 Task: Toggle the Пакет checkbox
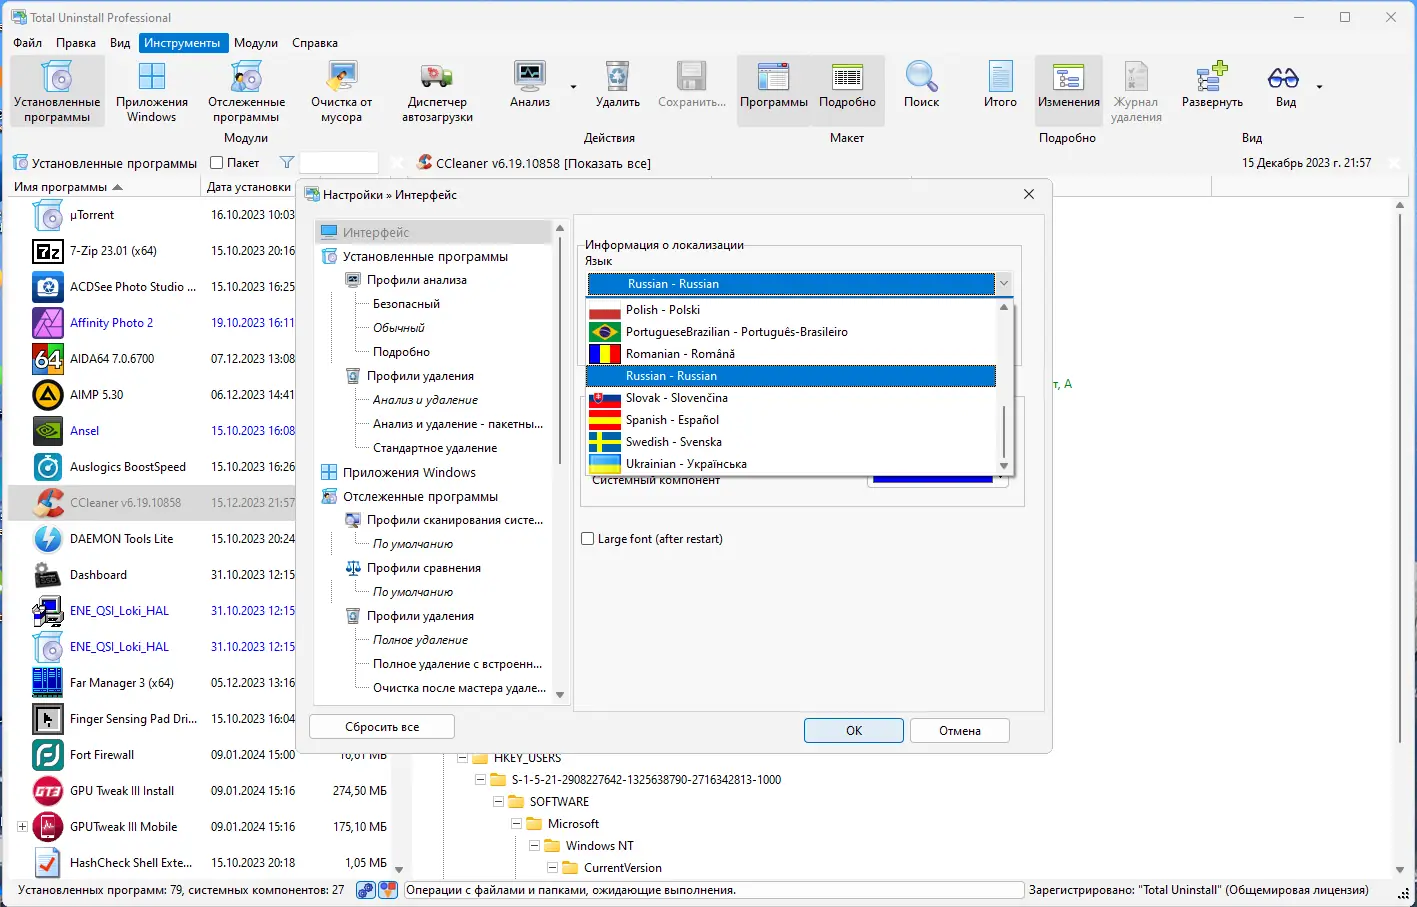pos(216,163)
